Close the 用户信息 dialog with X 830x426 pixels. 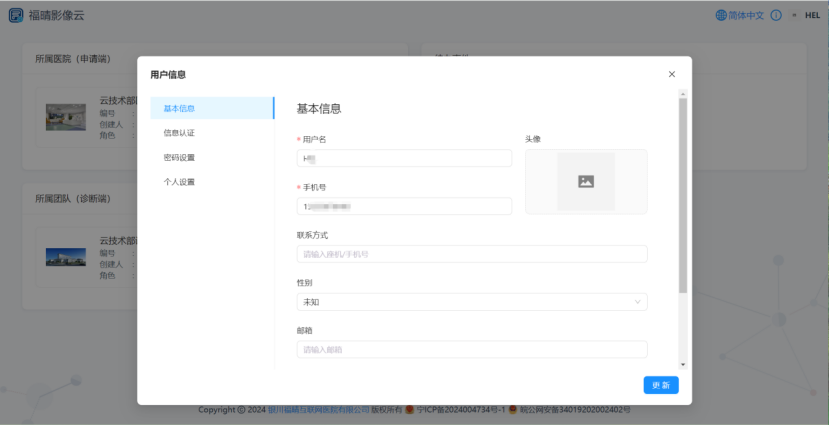pyautogui.click(x=672, y=74)
